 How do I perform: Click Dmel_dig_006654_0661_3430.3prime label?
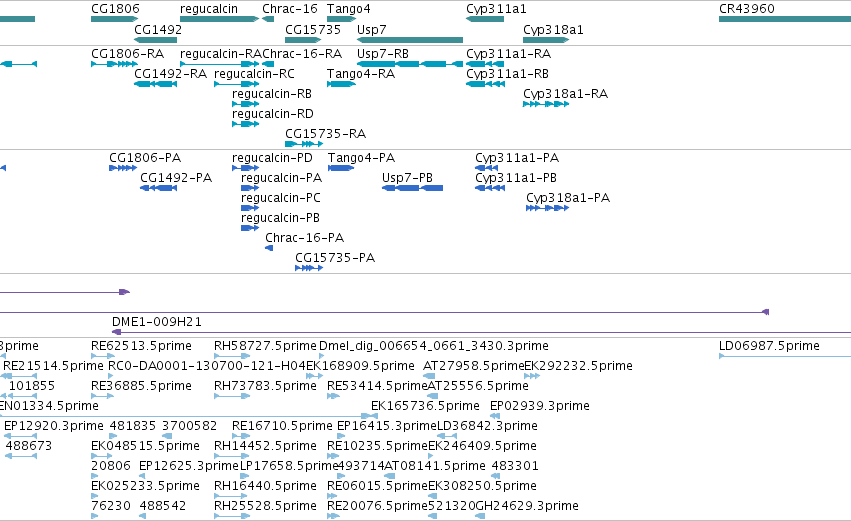[434, 346]
